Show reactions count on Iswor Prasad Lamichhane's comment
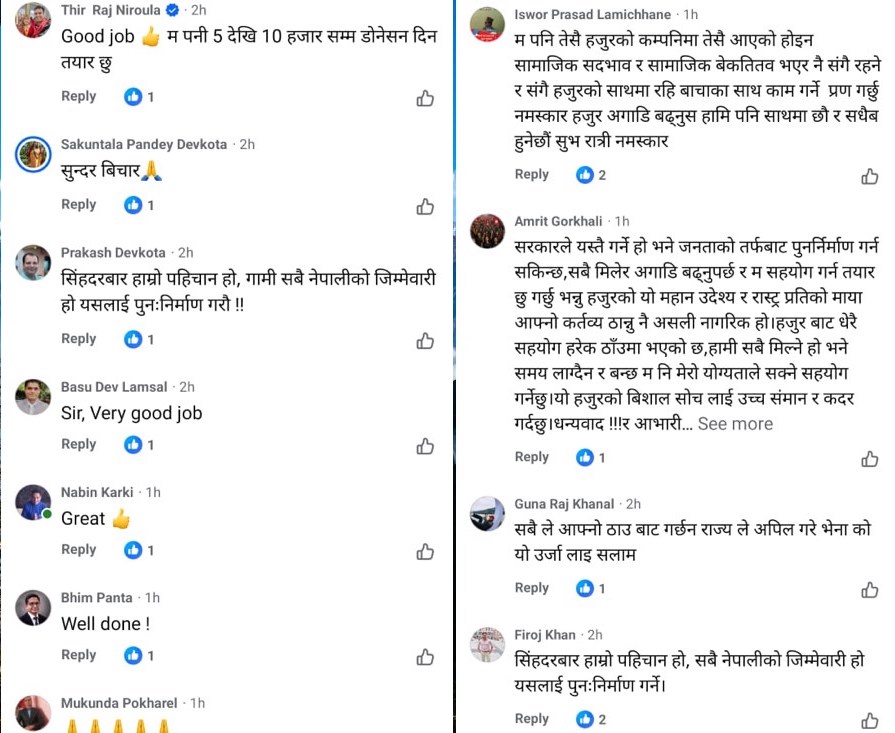Image resolution: width=895 pixels, height=733 pixels. pos(591,175)
